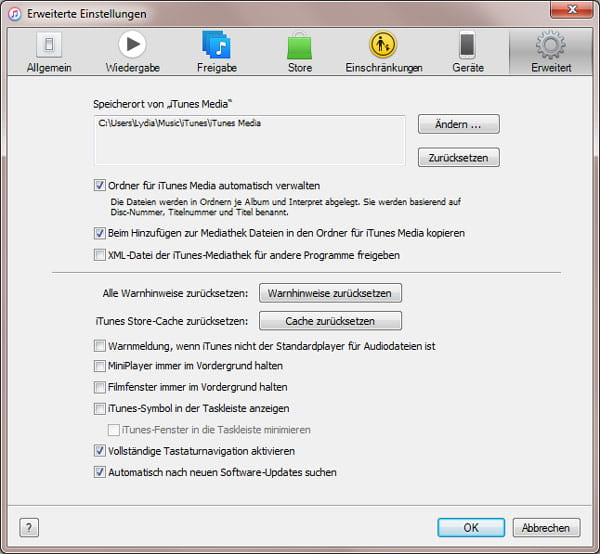Enable iTunes-Symbol in der Taskleiste anzeigen

[100, 409]
